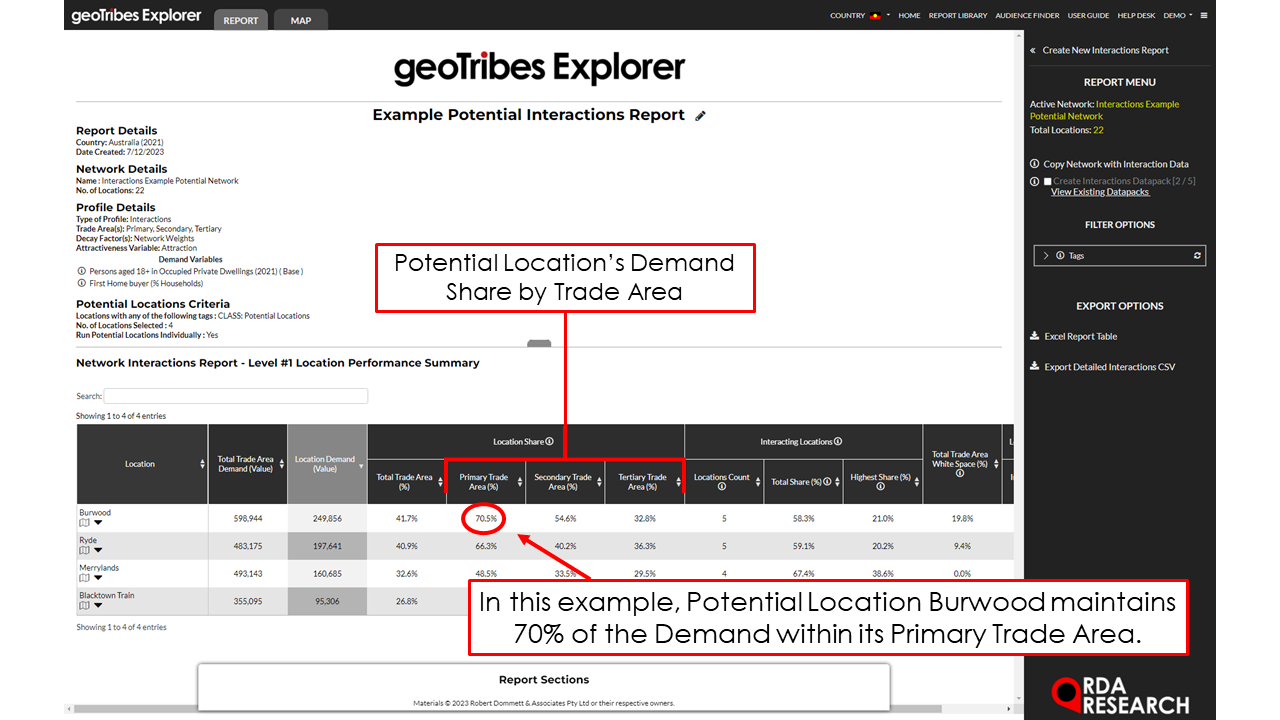Open the map icon under Ryde

[84, 550]
